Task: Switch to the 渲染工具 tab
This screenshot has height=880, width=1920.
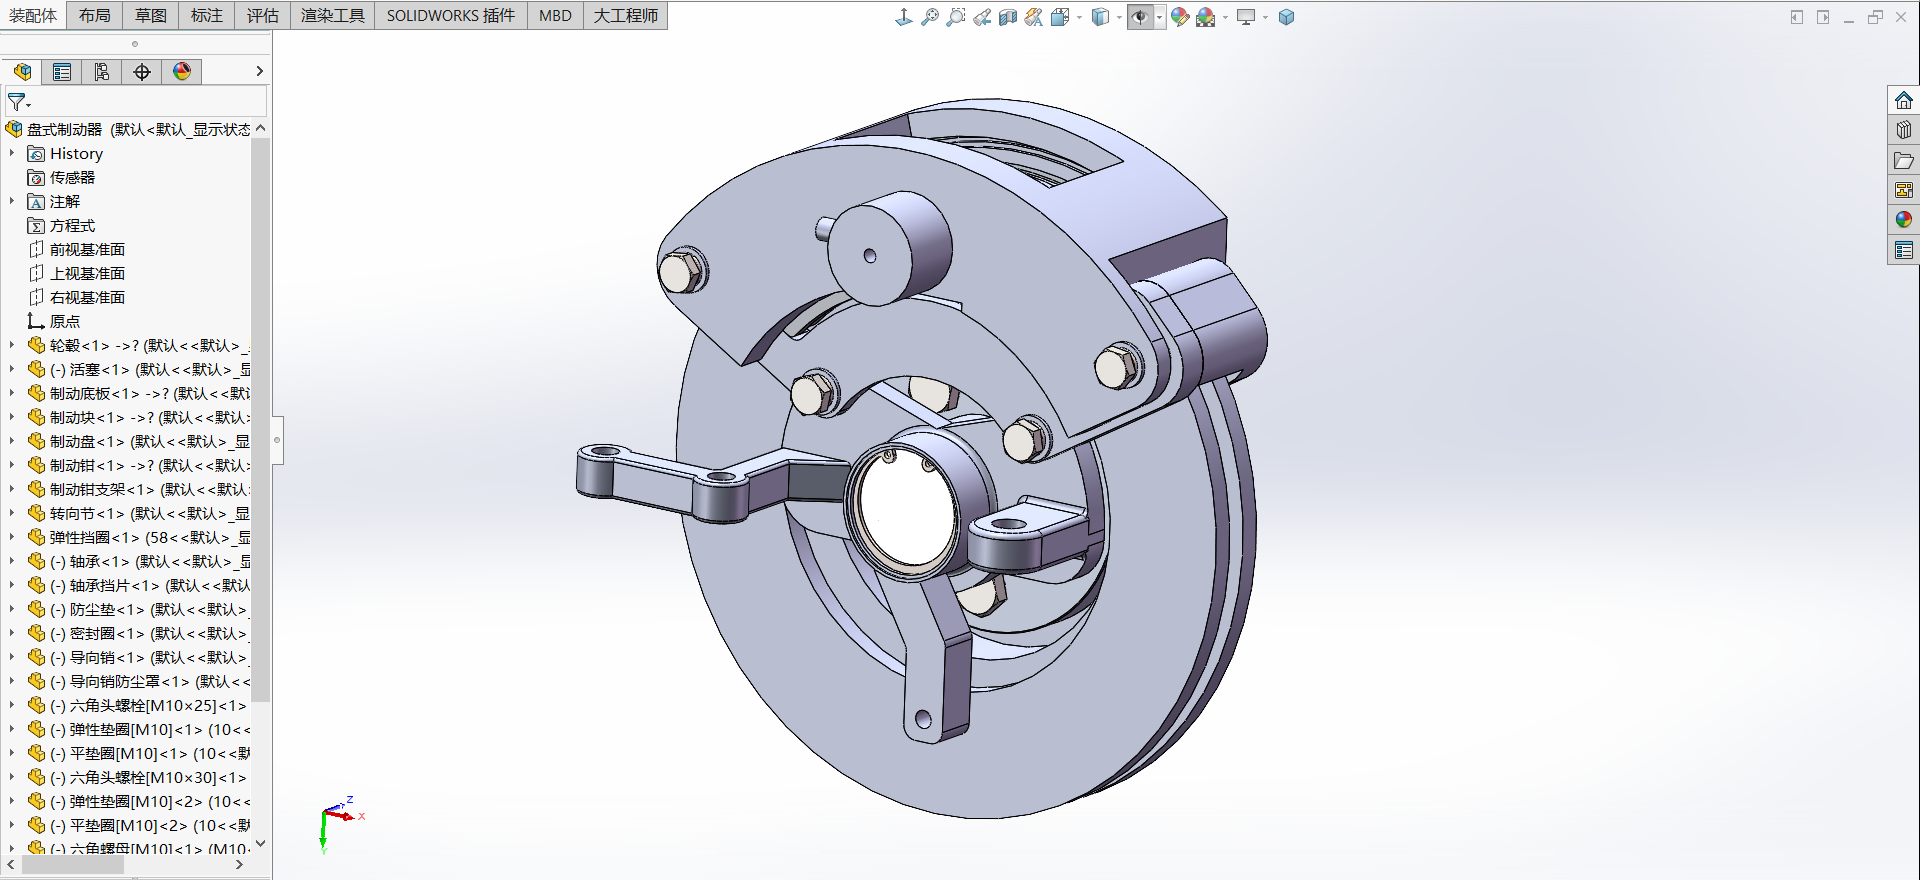Action: point(333,15)
